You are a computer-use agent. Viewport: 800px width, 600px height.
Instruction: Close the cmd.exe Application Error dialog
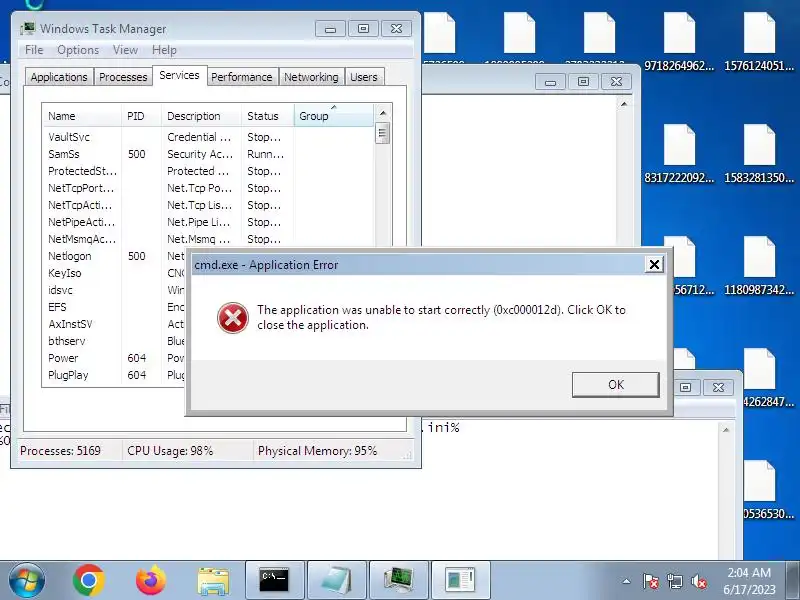(x=654, y=264)
